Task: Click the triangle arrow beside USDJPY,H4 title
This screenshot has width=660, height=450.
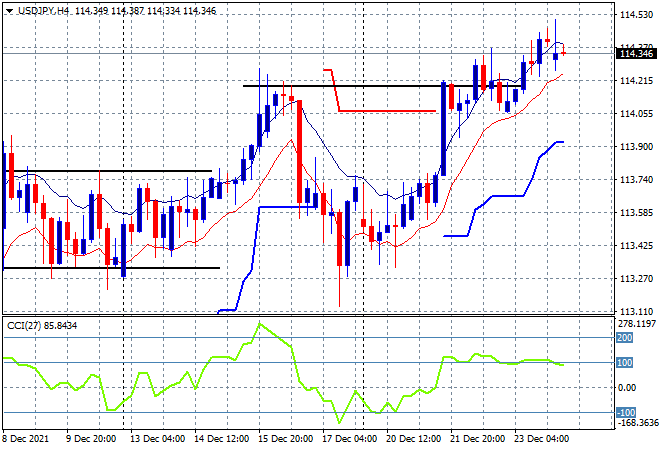Action: point(9,11)
